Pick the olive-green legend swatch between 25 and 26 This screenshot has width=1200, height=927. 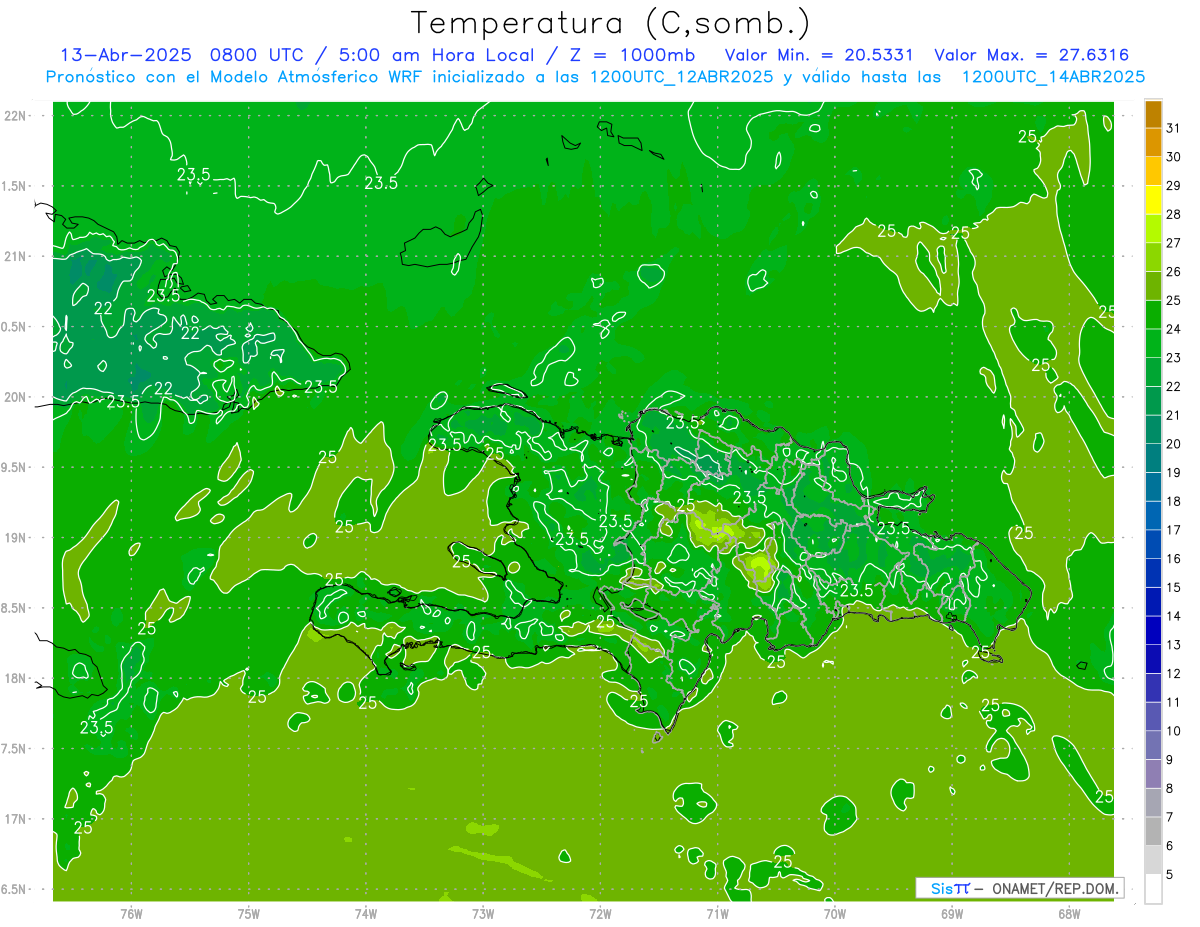[x=1153, y=286]
